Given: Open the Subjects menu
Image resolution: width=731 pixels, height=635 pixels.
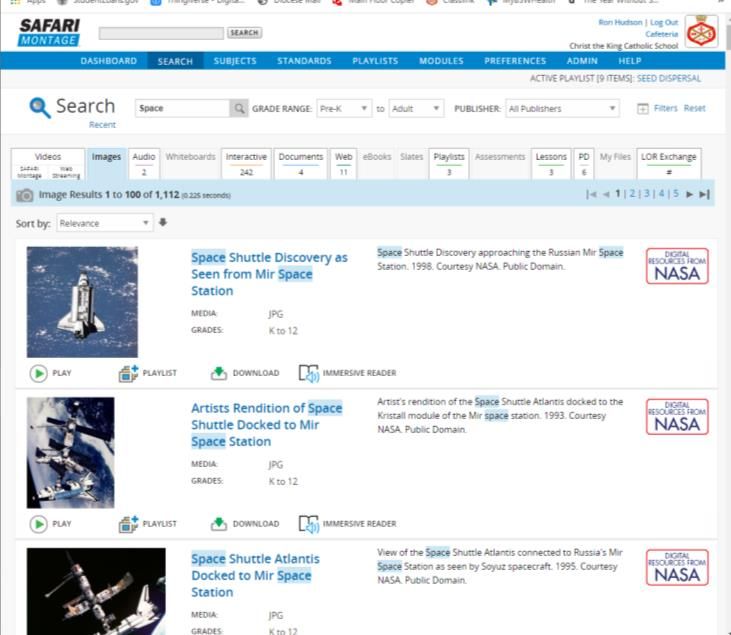Looking at the screenshot, I should click(x=235, y=61).
